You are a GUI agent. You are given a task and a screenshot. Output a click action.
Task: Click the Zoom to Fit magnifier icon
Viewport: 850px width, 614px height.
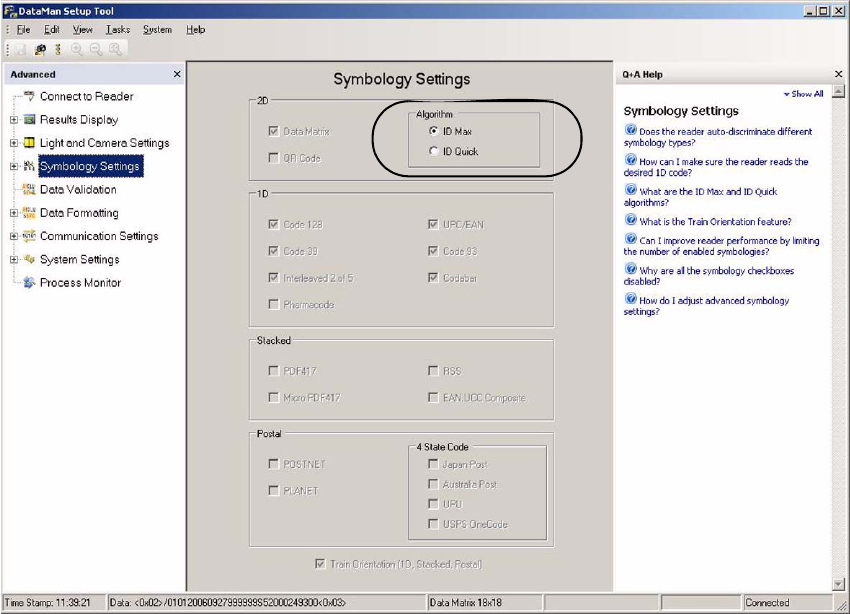pos(115,50)
